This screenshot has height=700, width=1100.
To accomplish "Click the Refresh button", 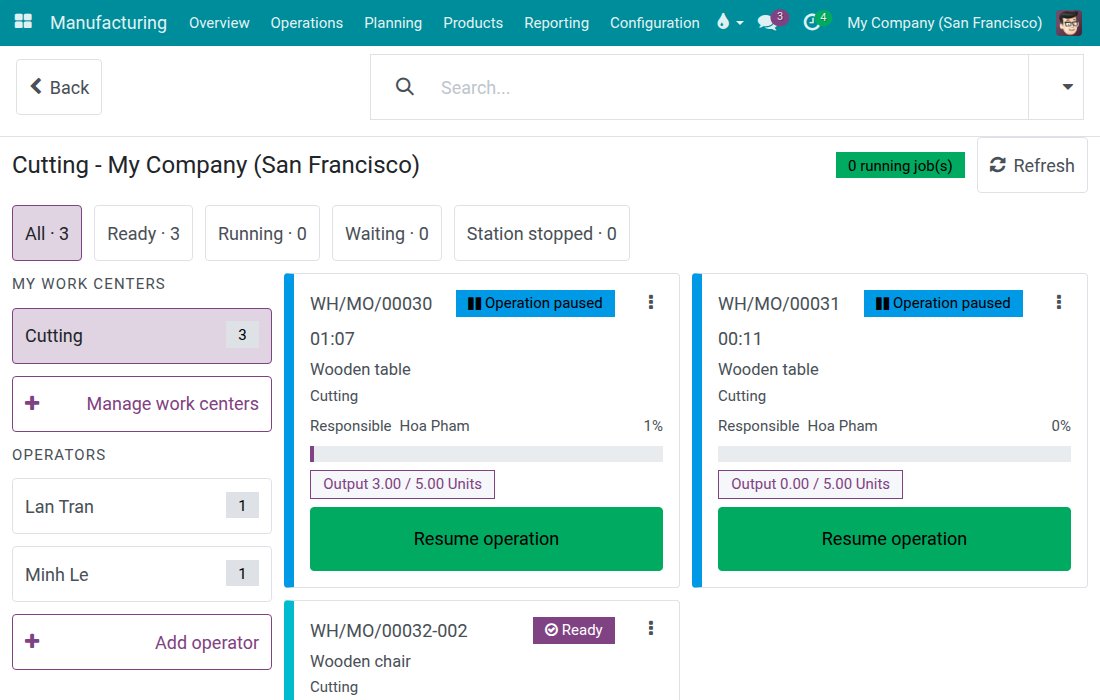I will pyautogui.click(x=1032, y=166).
